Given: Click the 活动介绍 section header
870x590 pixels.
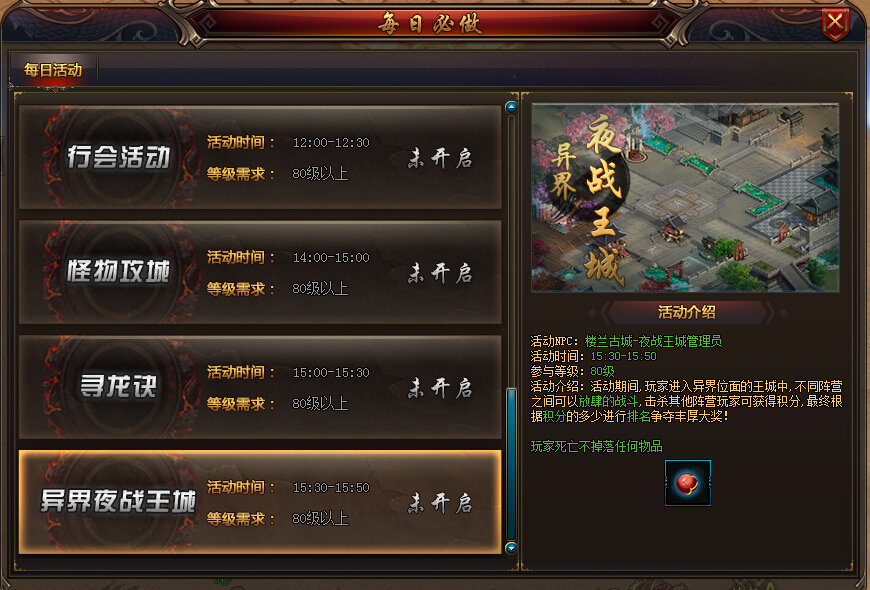Looking at the screenshot, I should tap(687, 312).
